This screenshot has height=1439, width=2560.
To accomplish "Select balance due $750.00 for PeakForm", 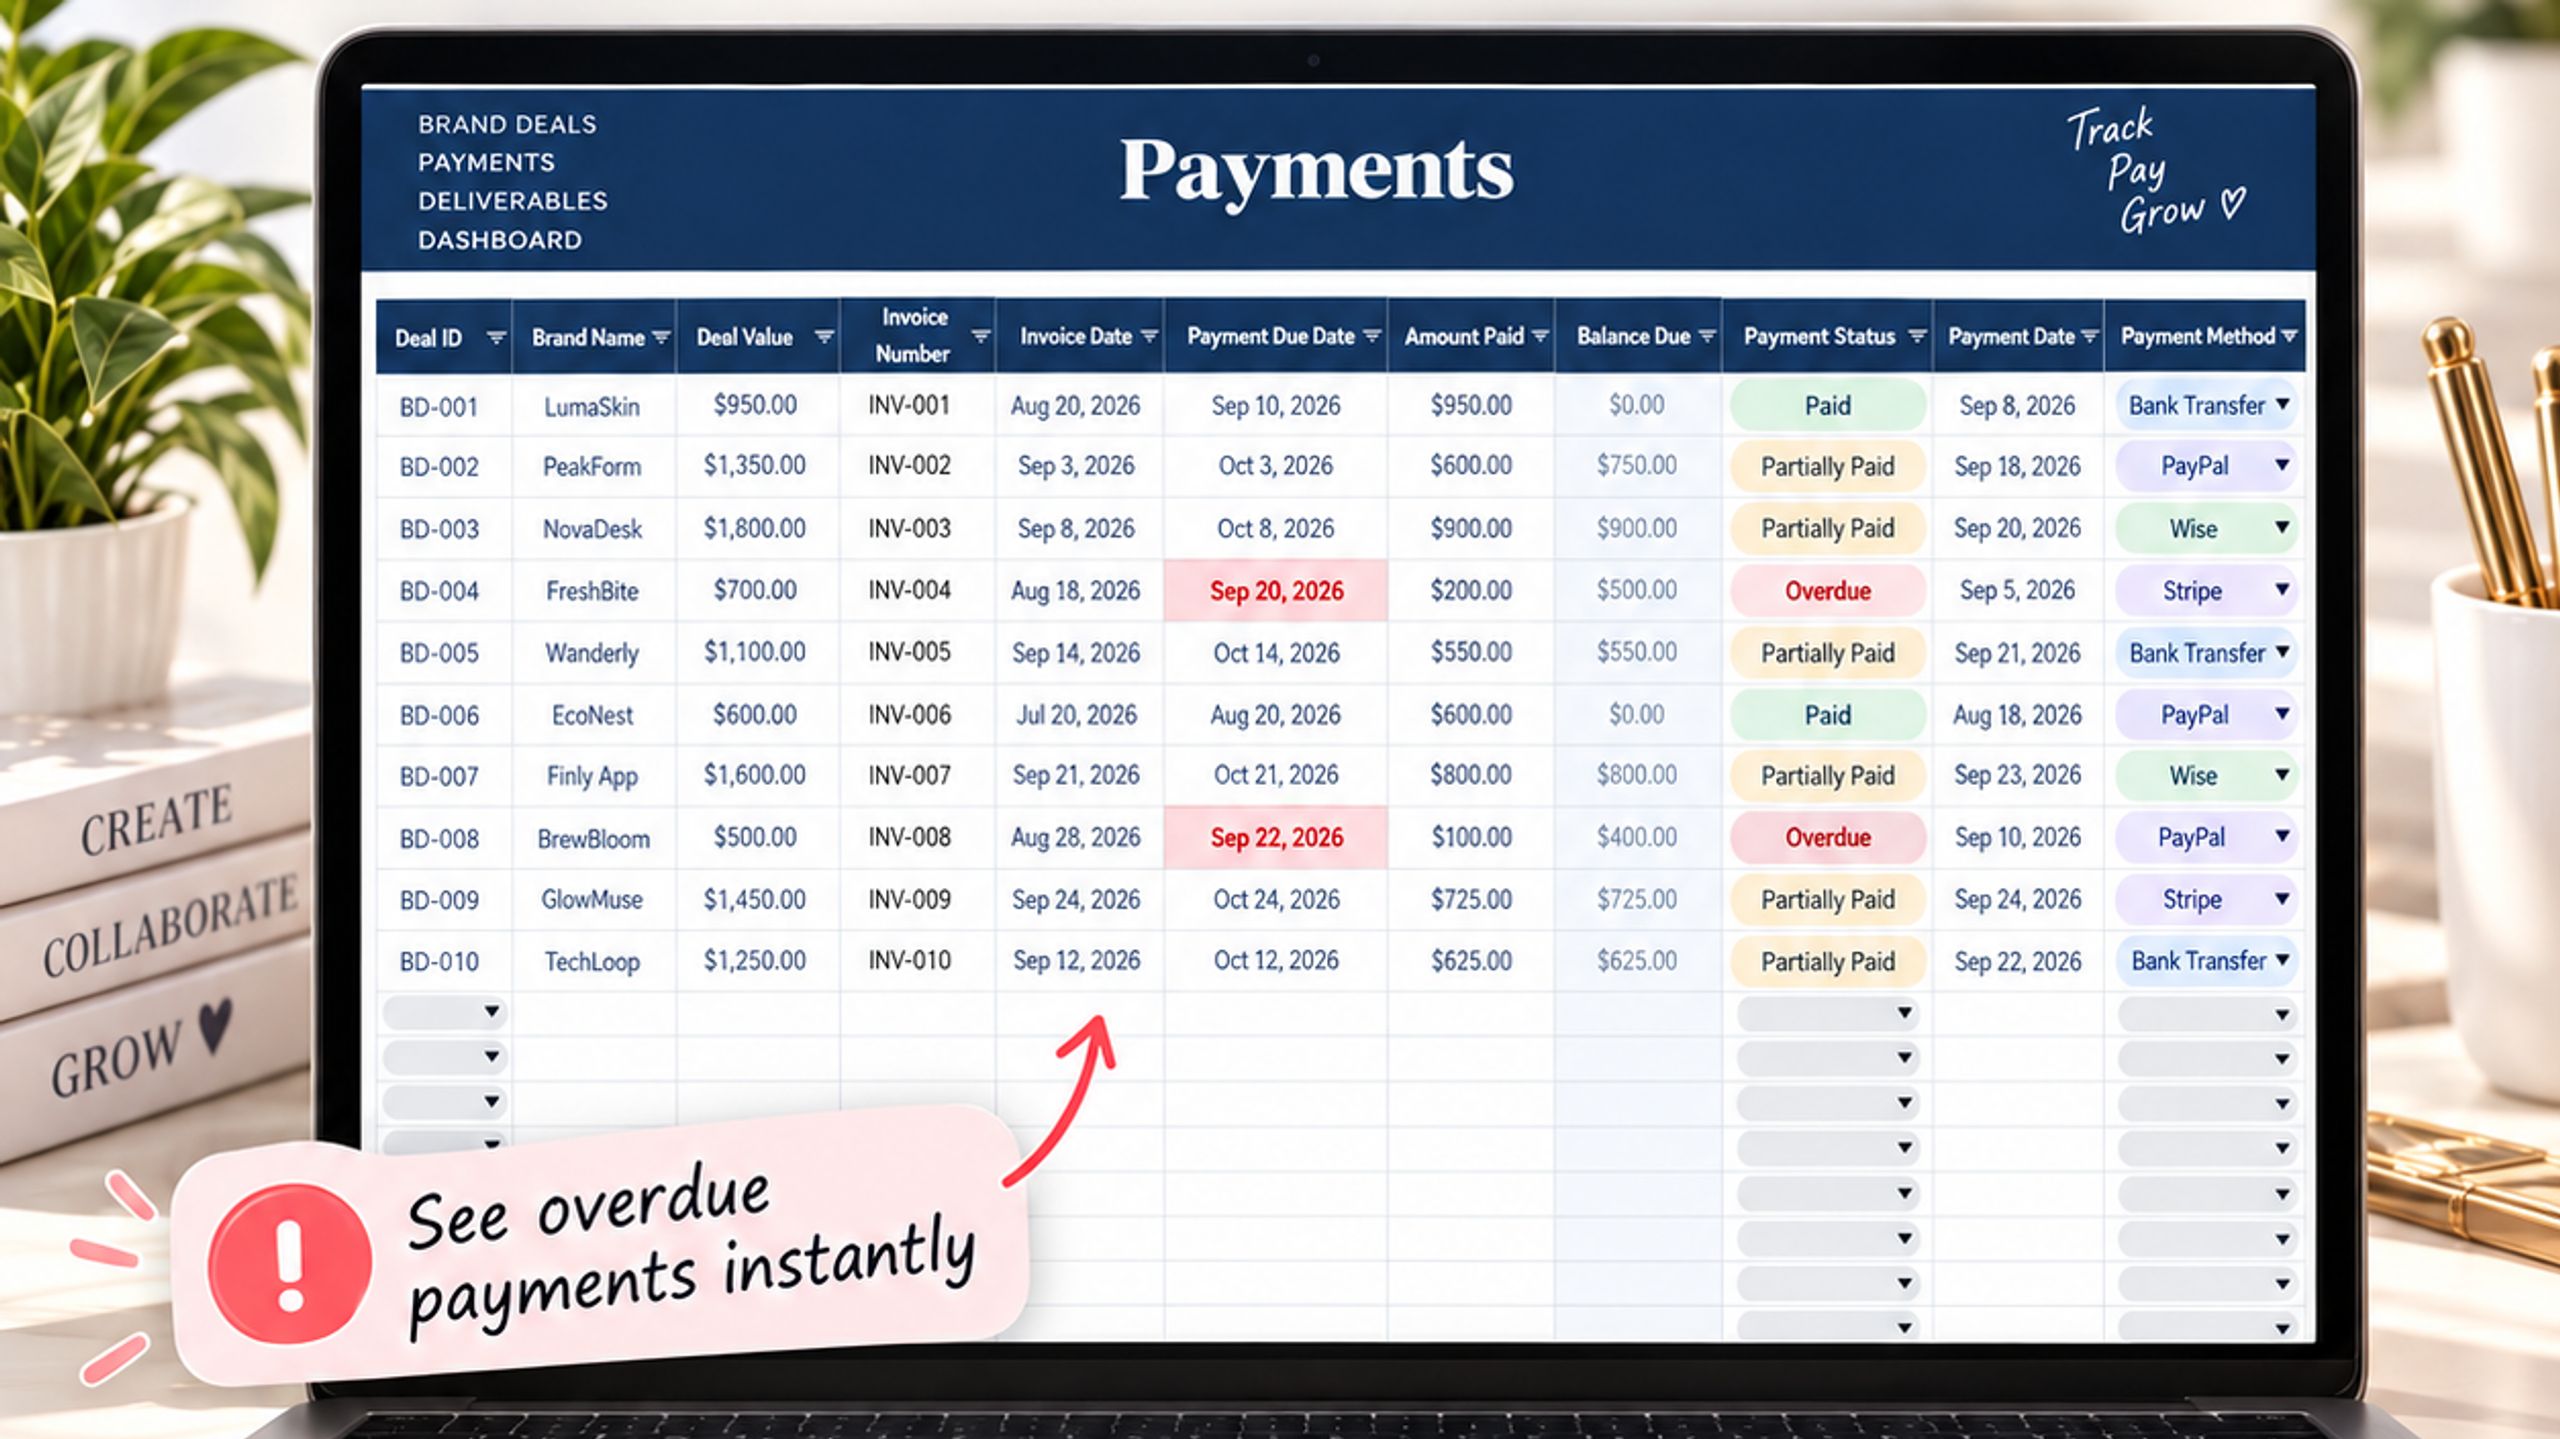I will click(x=1636, y=466).
